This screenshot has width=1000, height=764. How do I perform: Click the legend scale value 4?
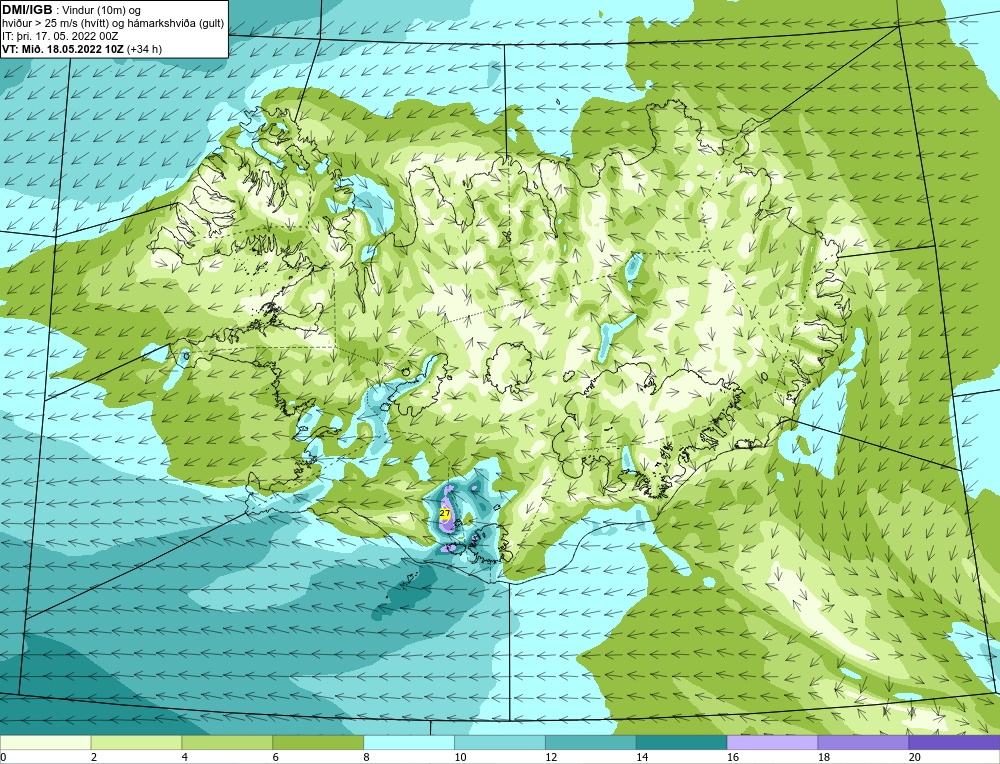185,757
